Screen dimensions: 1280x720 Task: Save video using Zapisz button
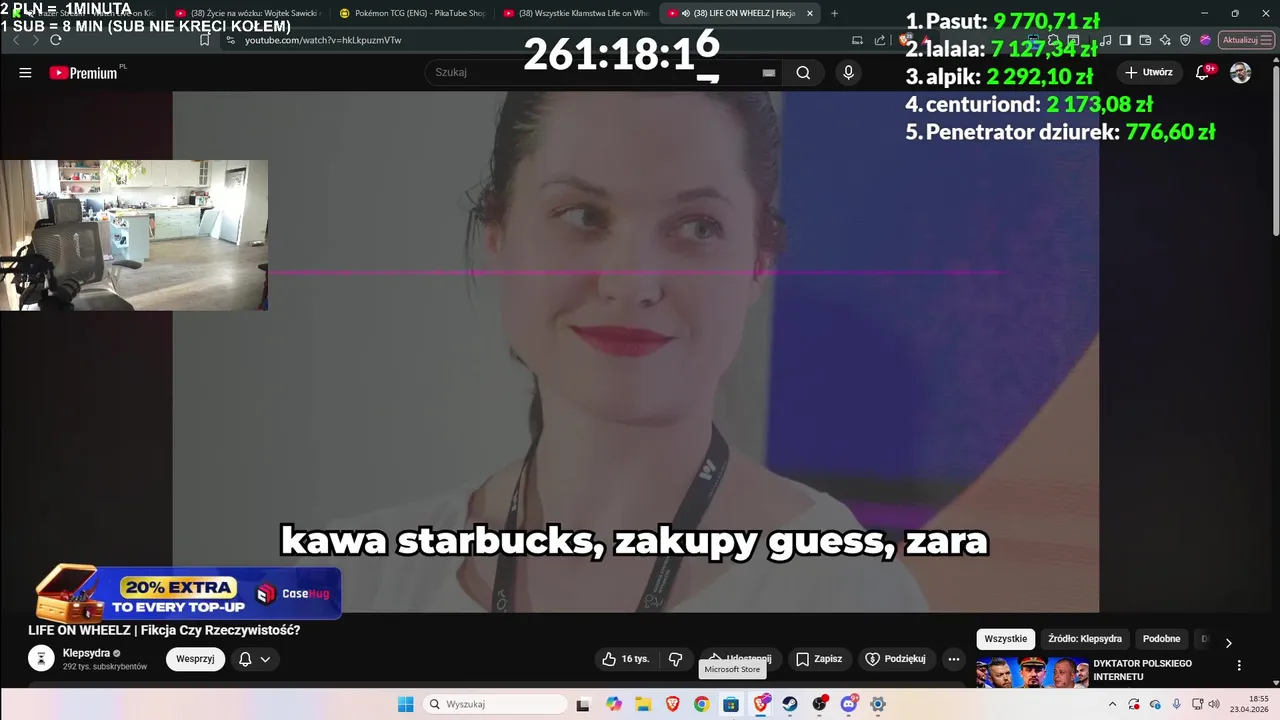(819, 659)
